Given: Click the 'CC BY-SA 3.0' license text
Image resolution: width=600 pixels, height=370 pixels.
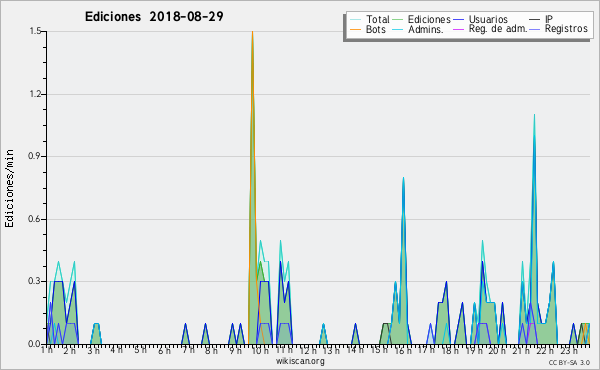Looking at the screenshot, I should tap(569, 362).
